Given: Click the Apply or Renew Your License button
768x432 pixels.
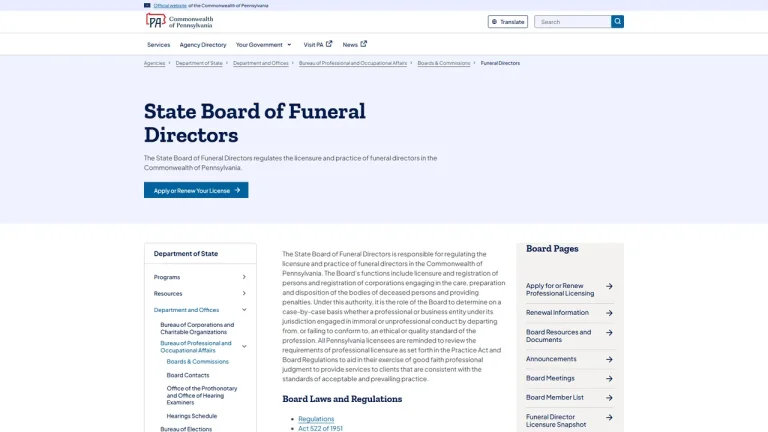Looking at the screenshot, I should 196,190.
